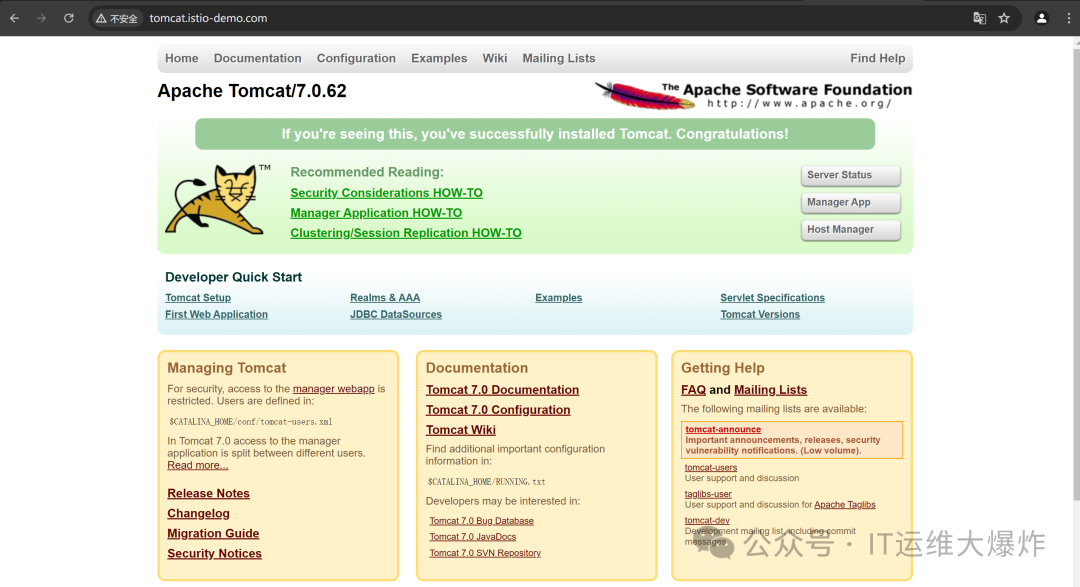
Task: Open Tomcat 7.0 SVN Repository link
Action: (485, 553)
